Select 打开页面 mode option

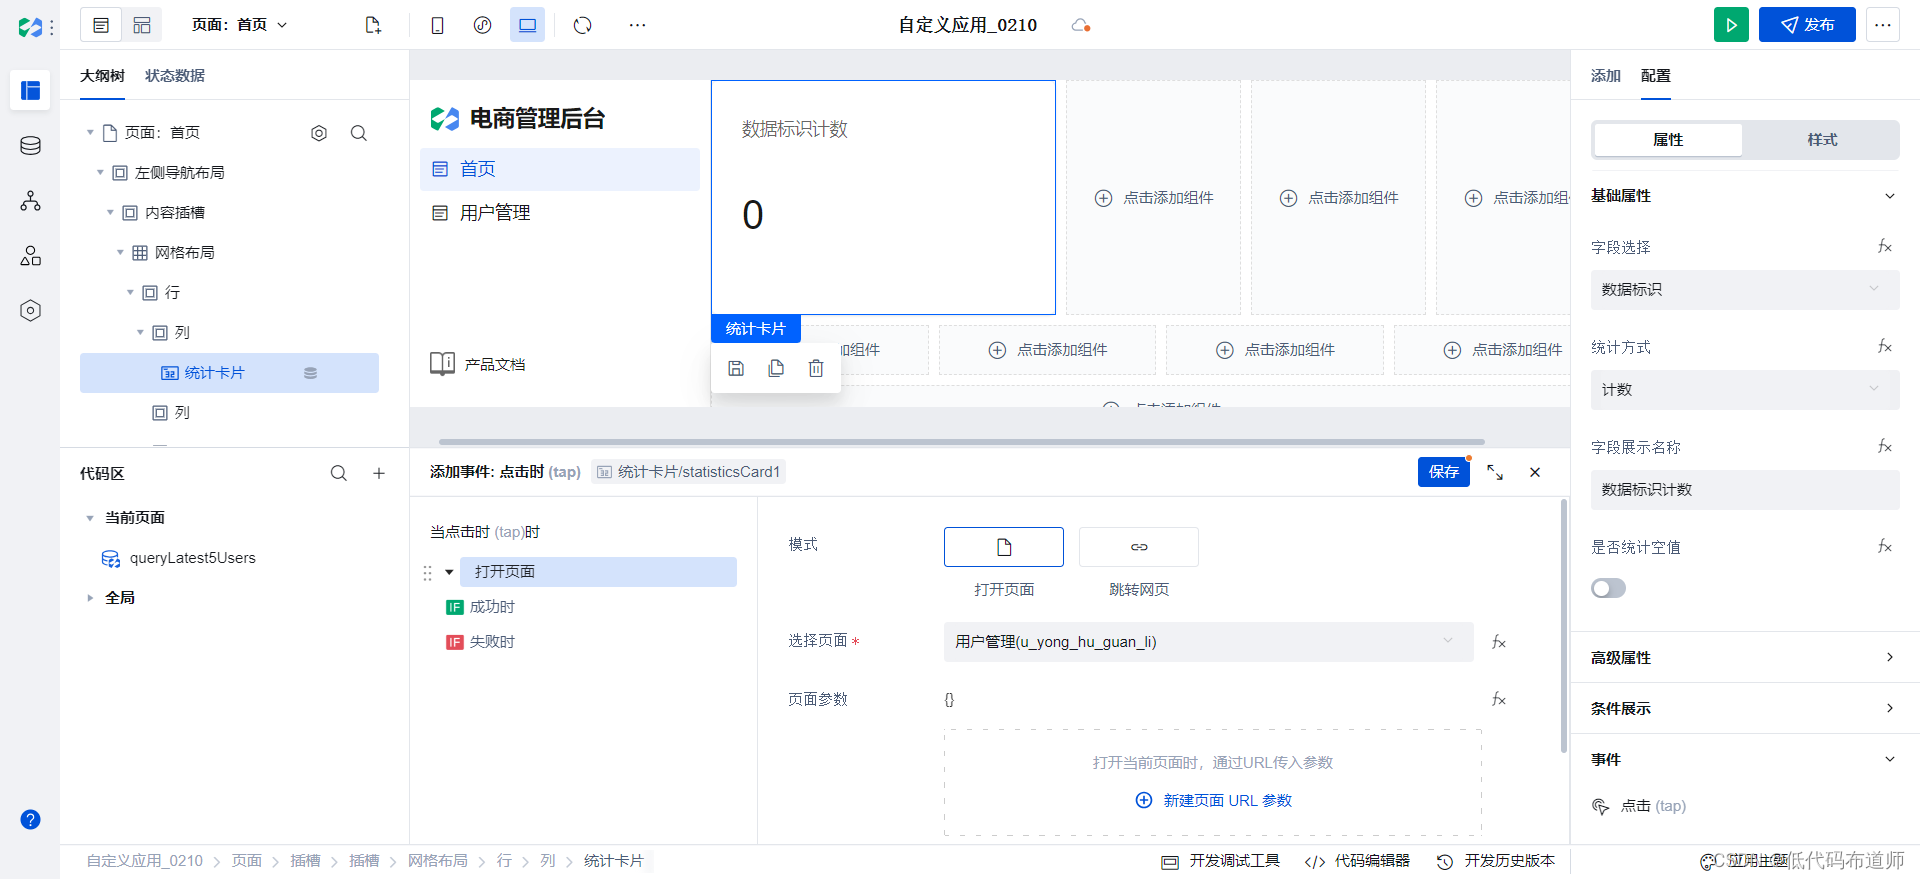click(1004, 547)
